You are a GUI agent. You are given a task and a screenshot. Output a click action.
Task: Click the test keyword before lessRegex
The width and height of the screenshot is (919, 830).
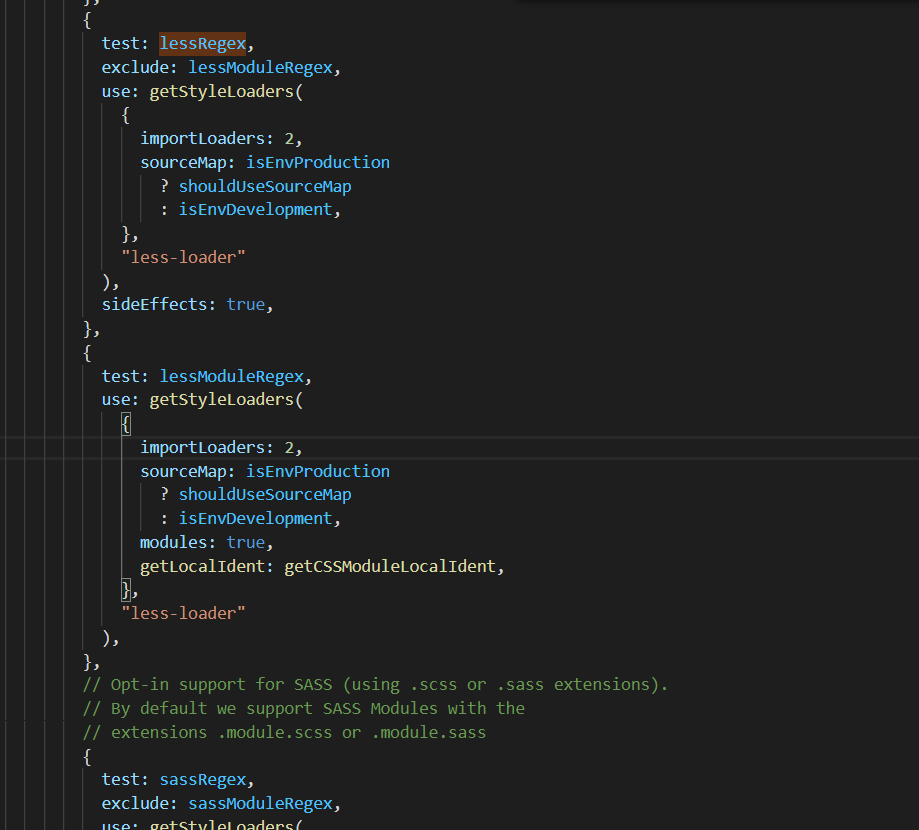(121, 44)
